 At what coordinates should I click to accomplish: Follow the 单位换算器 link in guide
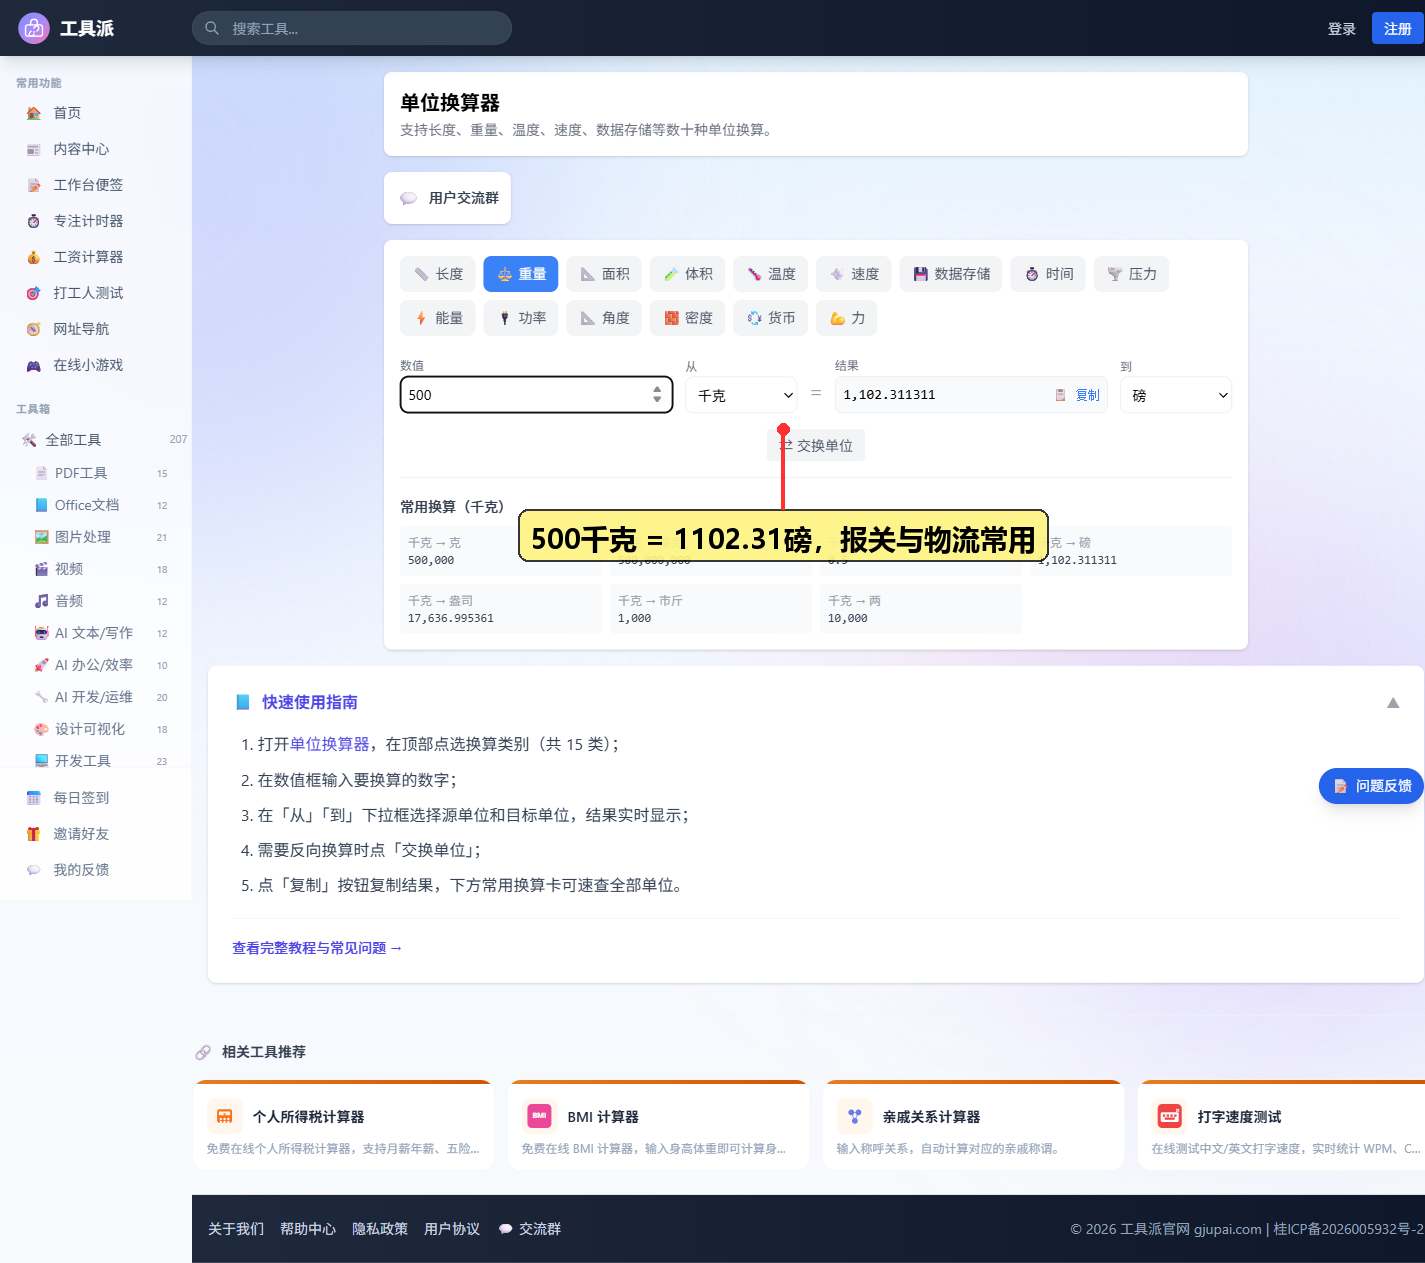tap(329, 744)
